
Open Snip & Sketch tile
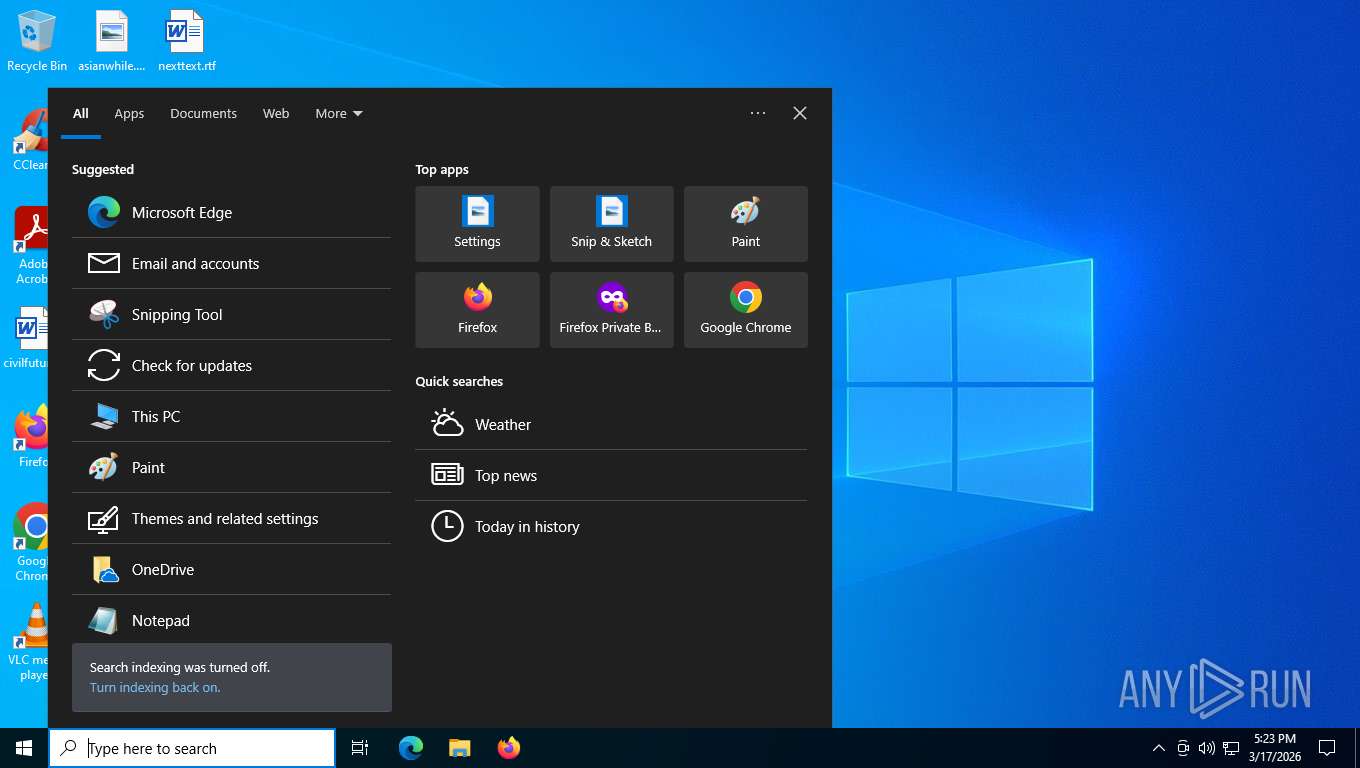[x=611, y=224]
